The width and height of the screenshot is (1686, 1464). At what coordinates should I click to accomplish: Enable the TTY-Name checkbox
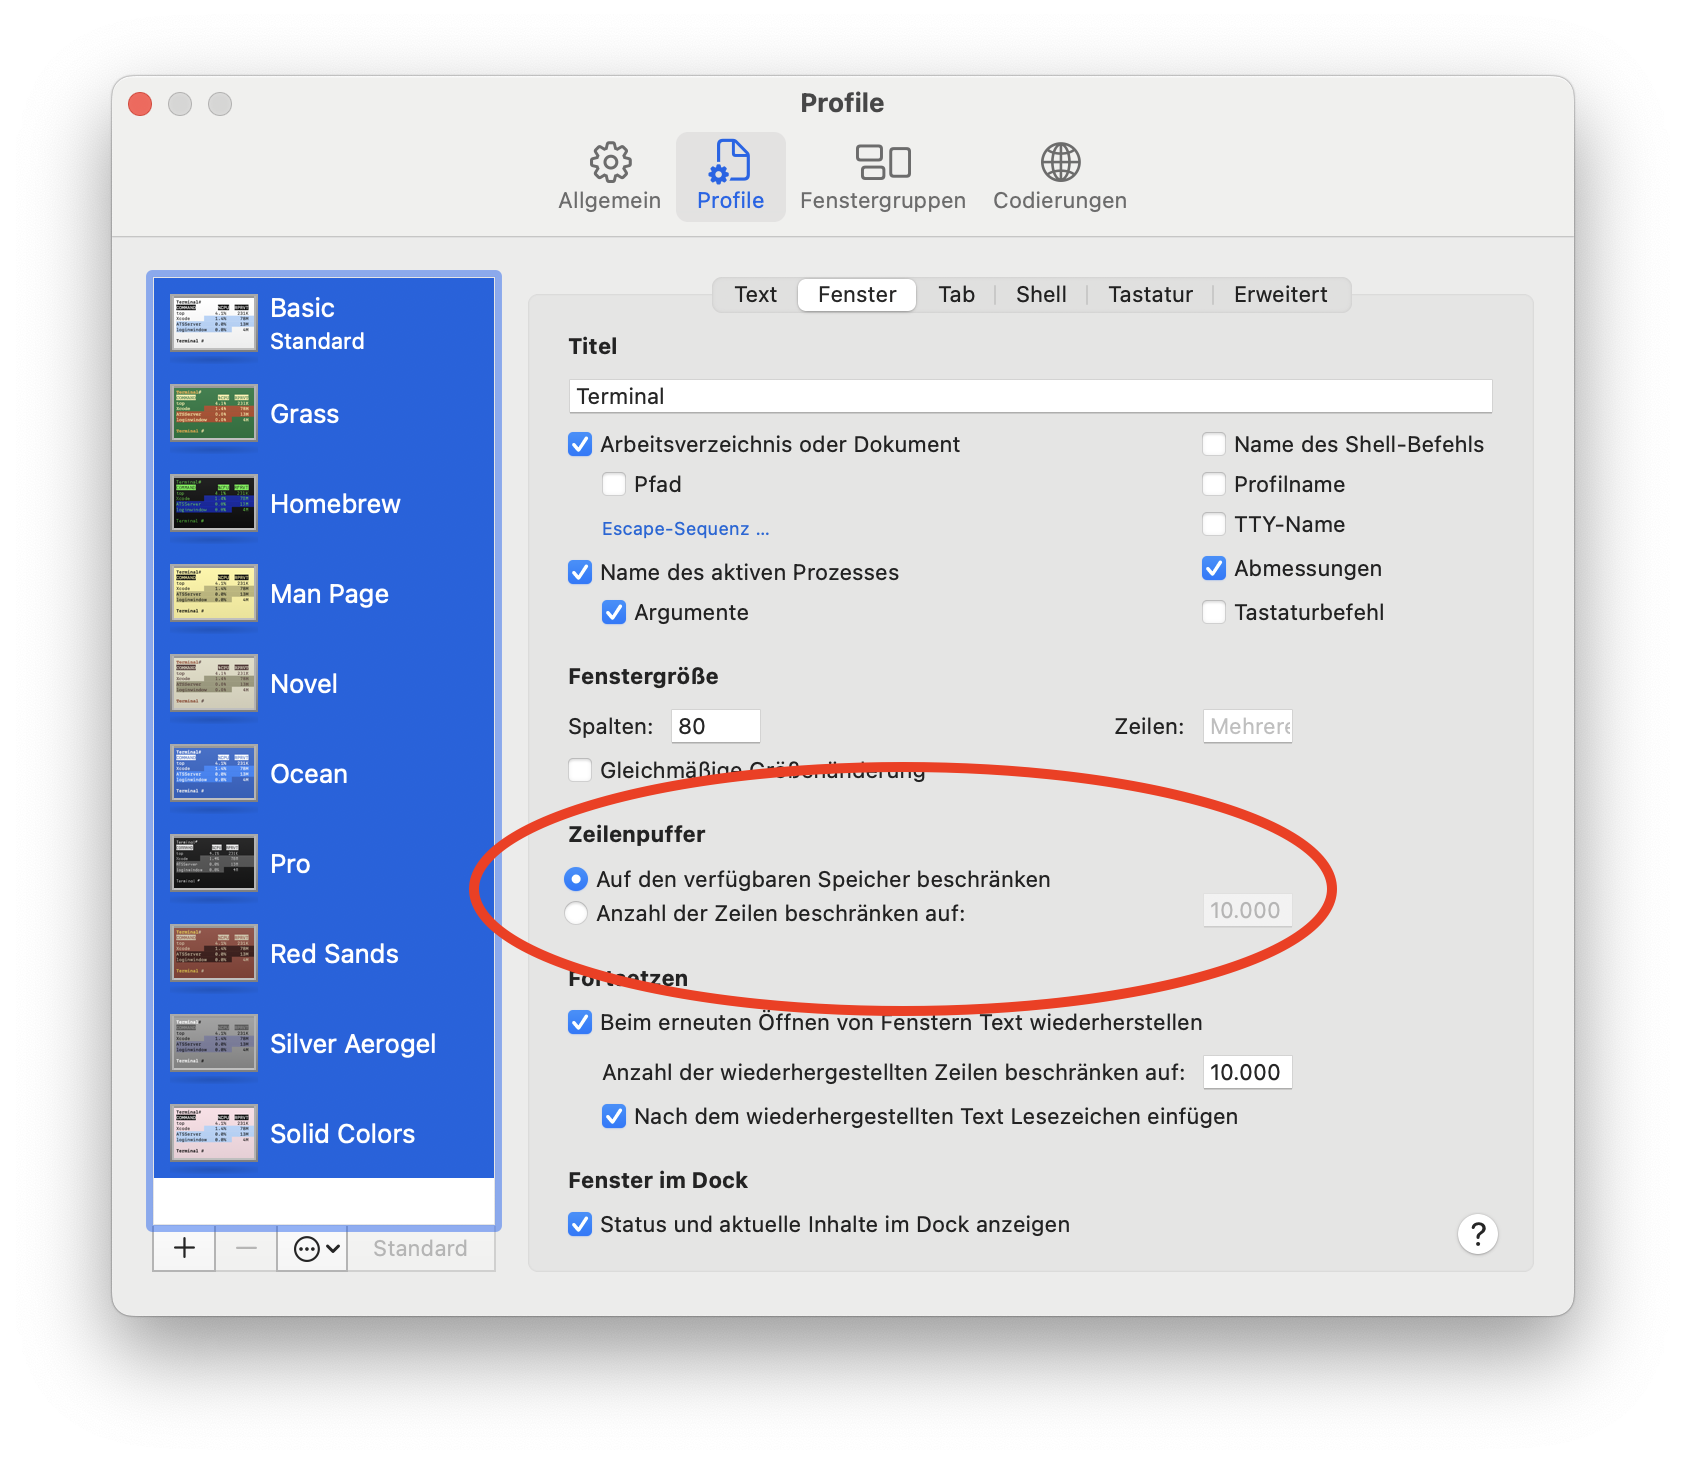click(x=1213, y=524)
